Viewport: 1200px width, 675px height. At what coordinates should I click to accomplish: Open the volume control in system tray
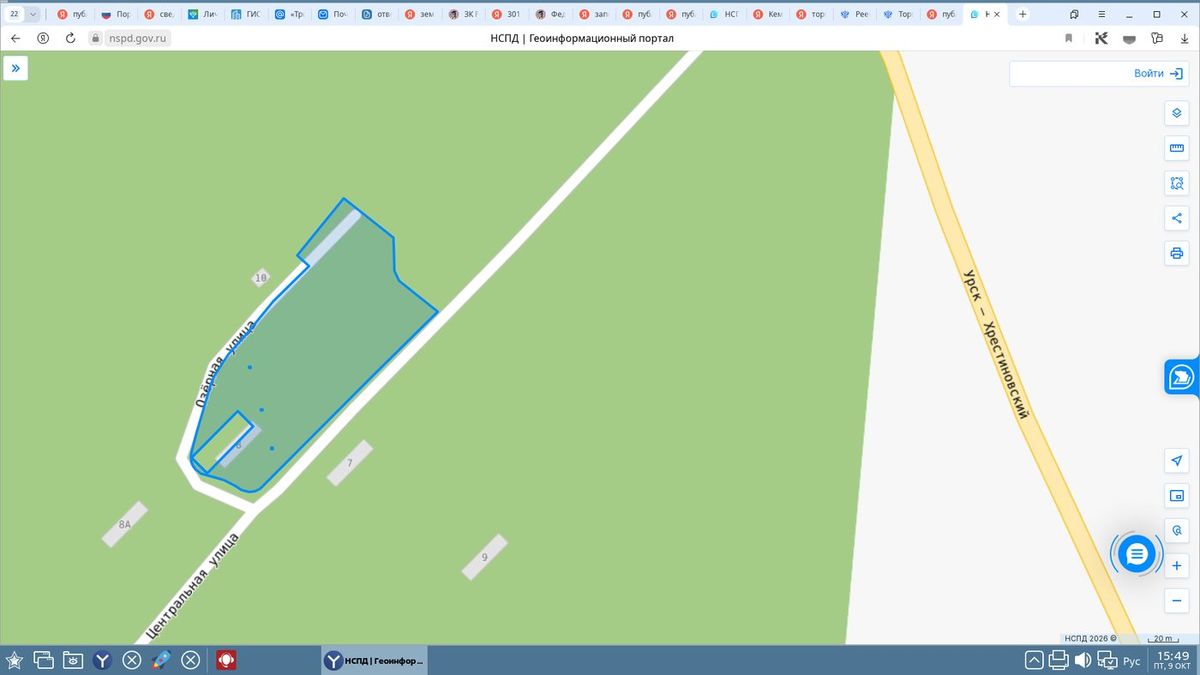[x=1083, y=661]
